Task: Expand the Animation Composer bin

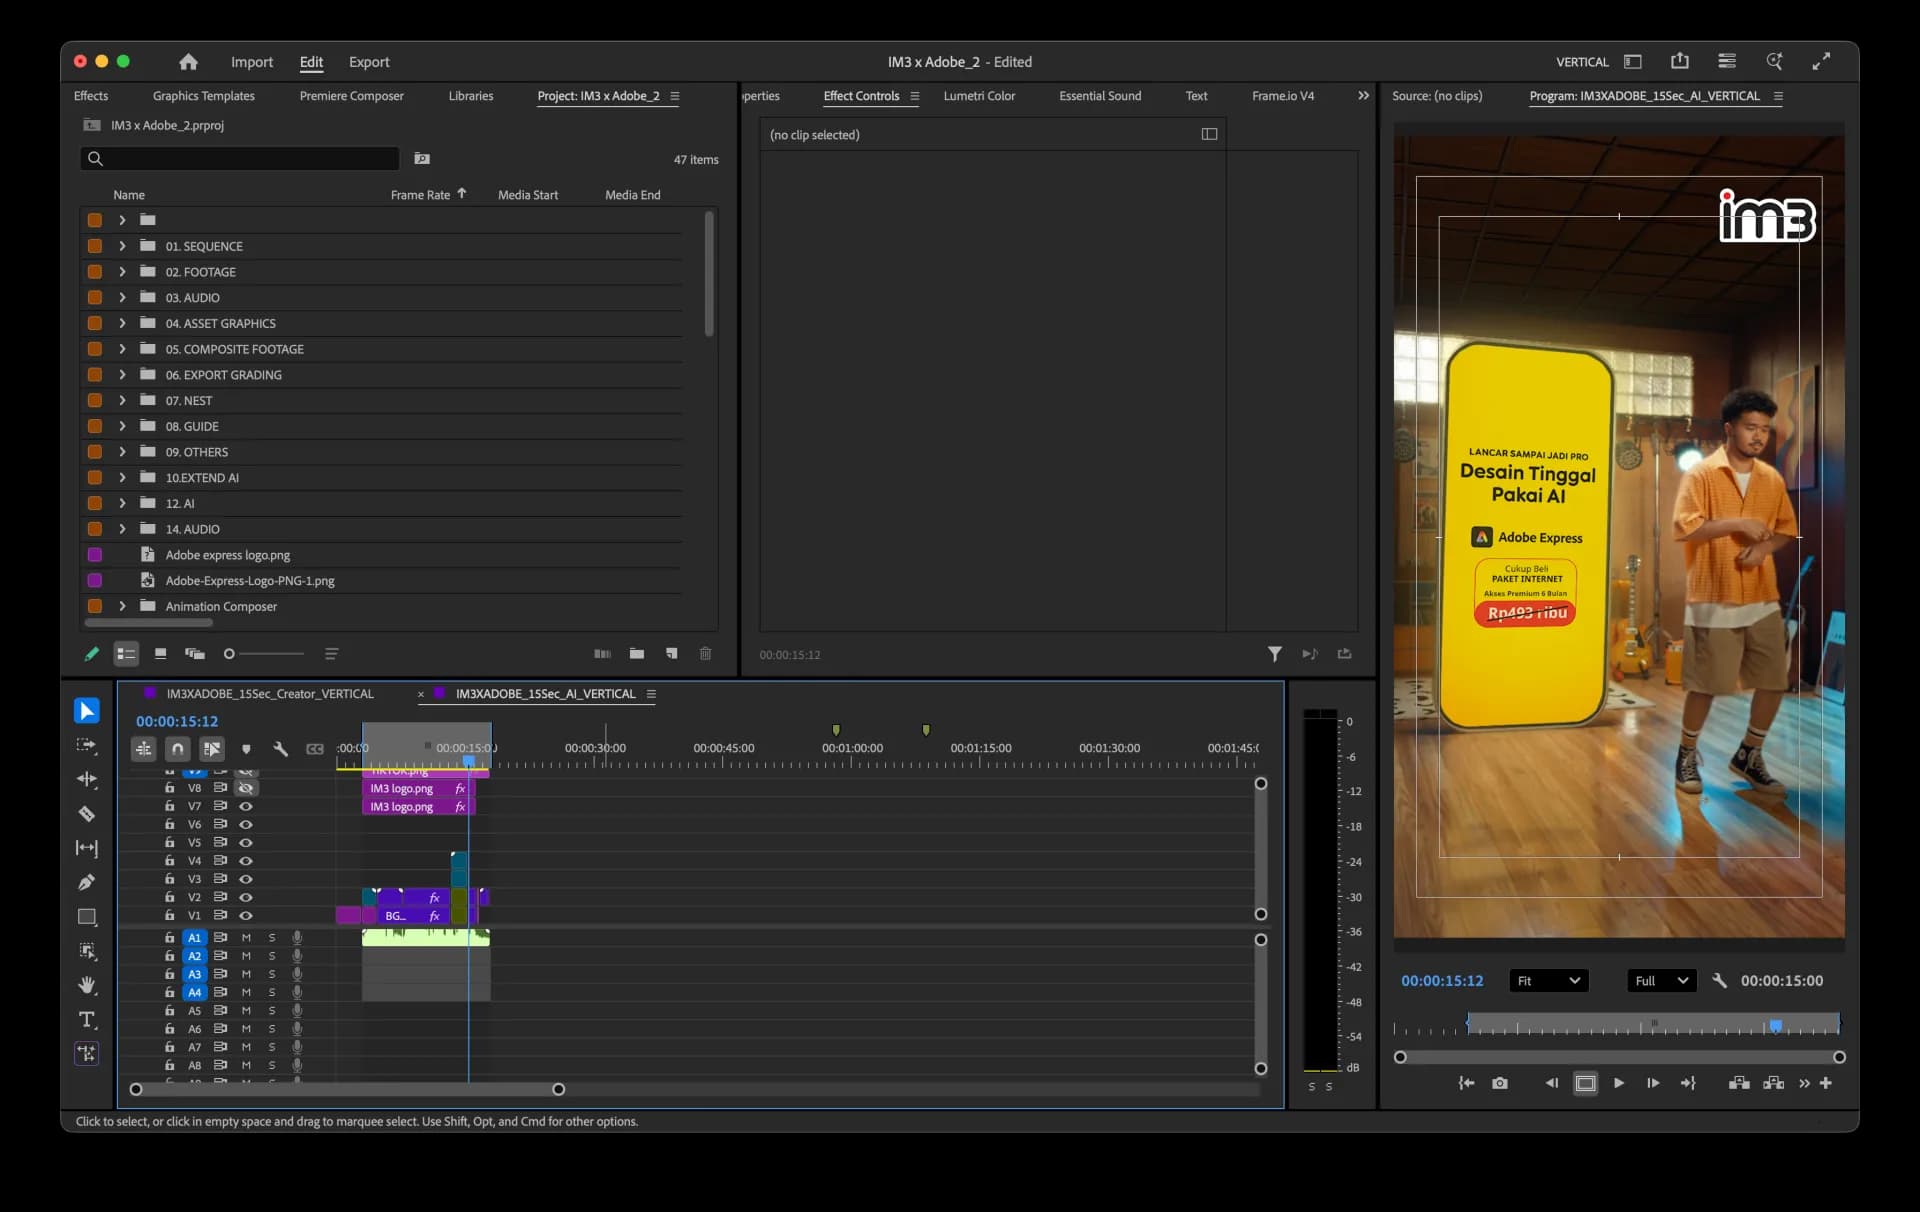Action: pos(122,606)
